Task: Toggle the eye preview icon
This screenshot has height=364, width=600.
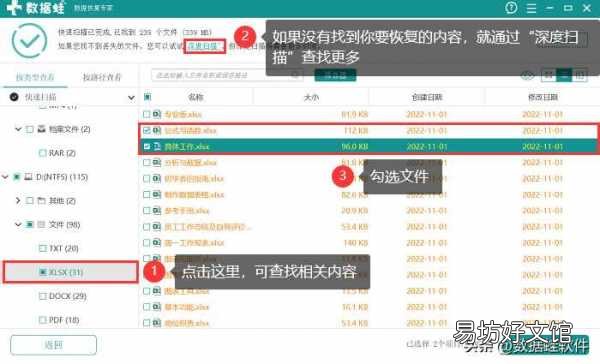Action: click(x=527, y=75)
